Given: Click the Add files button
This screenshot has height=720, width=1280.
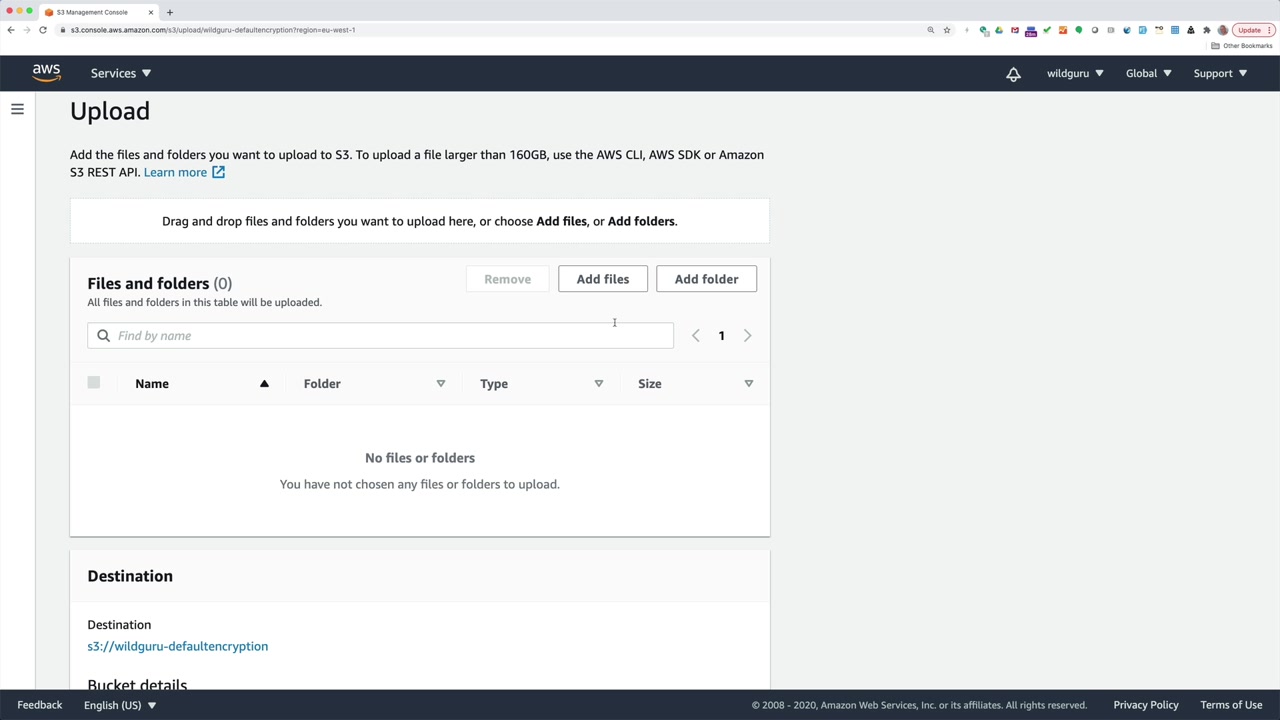Looking at the screenshot, I should pos(603,279).
